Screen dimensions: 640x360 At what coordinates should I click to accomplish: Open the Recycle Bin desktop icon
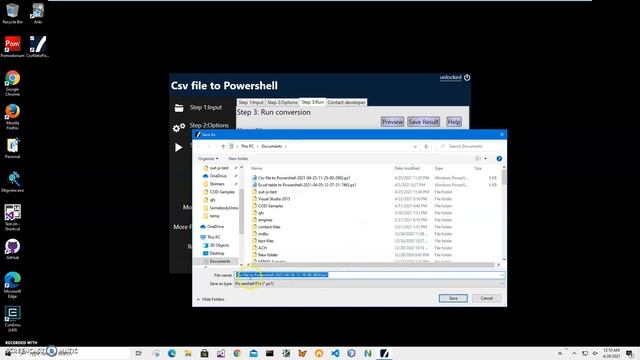click(x=12, y=13)
